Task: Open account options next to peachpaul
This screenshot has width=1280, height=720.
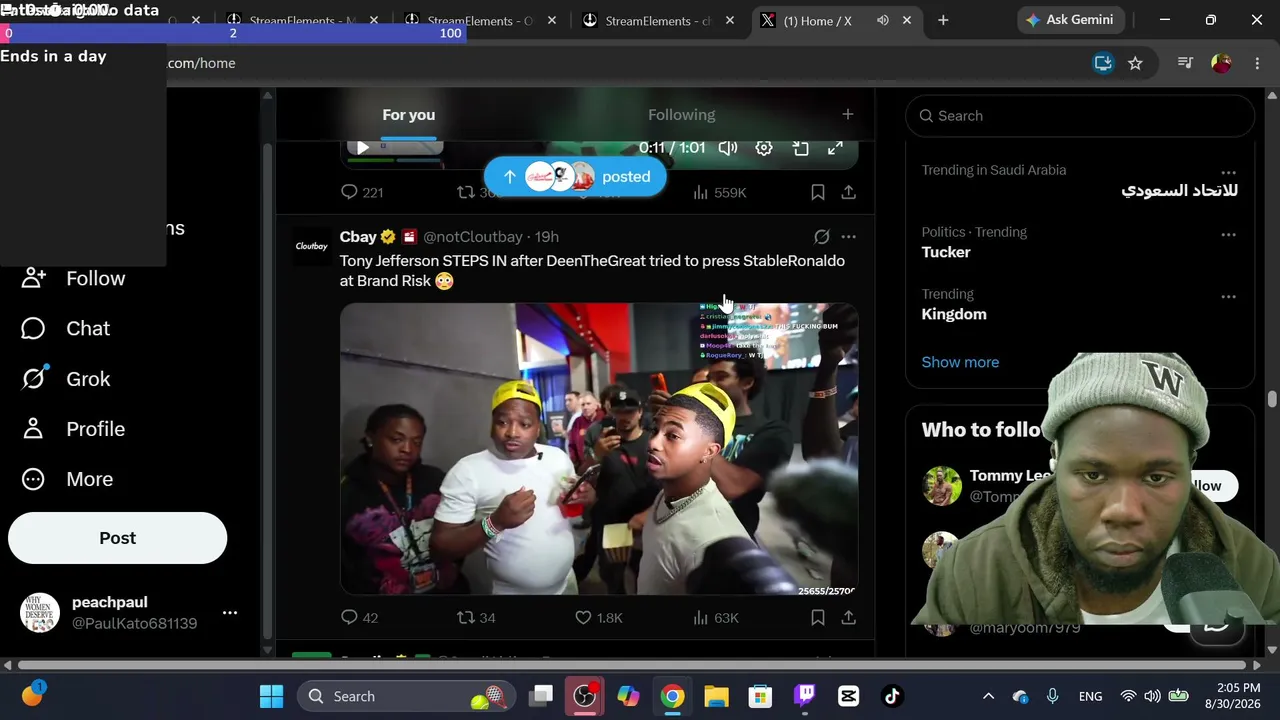Action: (x=230, y=613)
